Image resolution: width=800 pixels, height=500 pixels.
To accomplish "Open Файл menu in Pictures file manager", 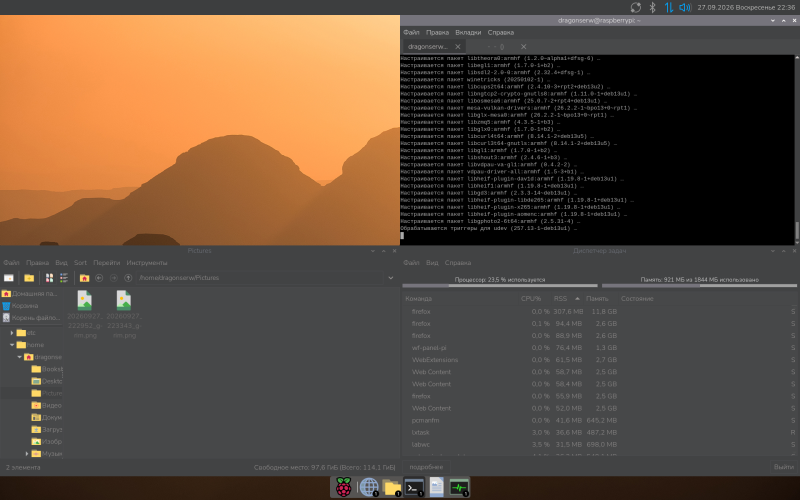I will pos(11,263).
